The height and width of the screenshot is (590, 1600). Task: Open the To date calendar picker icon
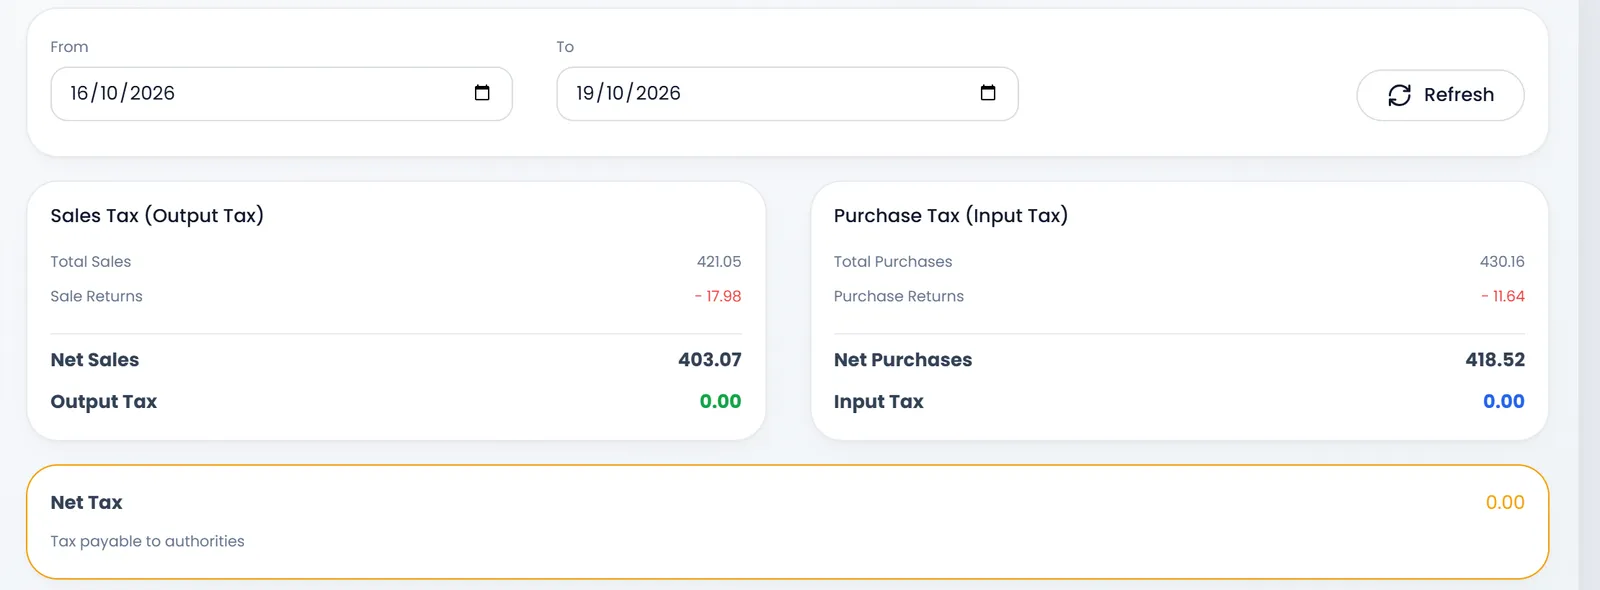tap(988, 93)
